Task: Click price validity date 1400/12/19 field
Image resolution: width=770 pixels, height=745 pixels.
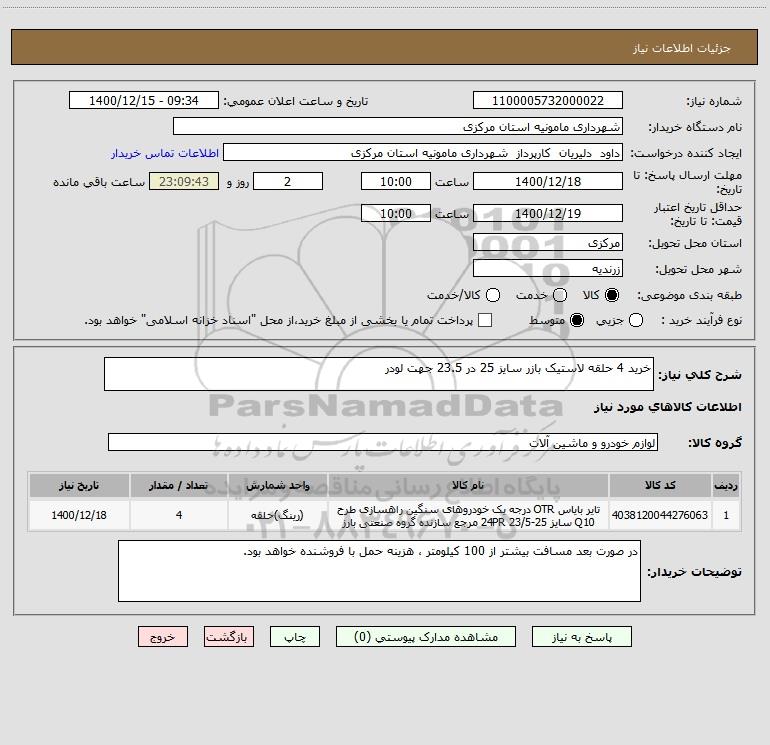Action: (548, 214)
